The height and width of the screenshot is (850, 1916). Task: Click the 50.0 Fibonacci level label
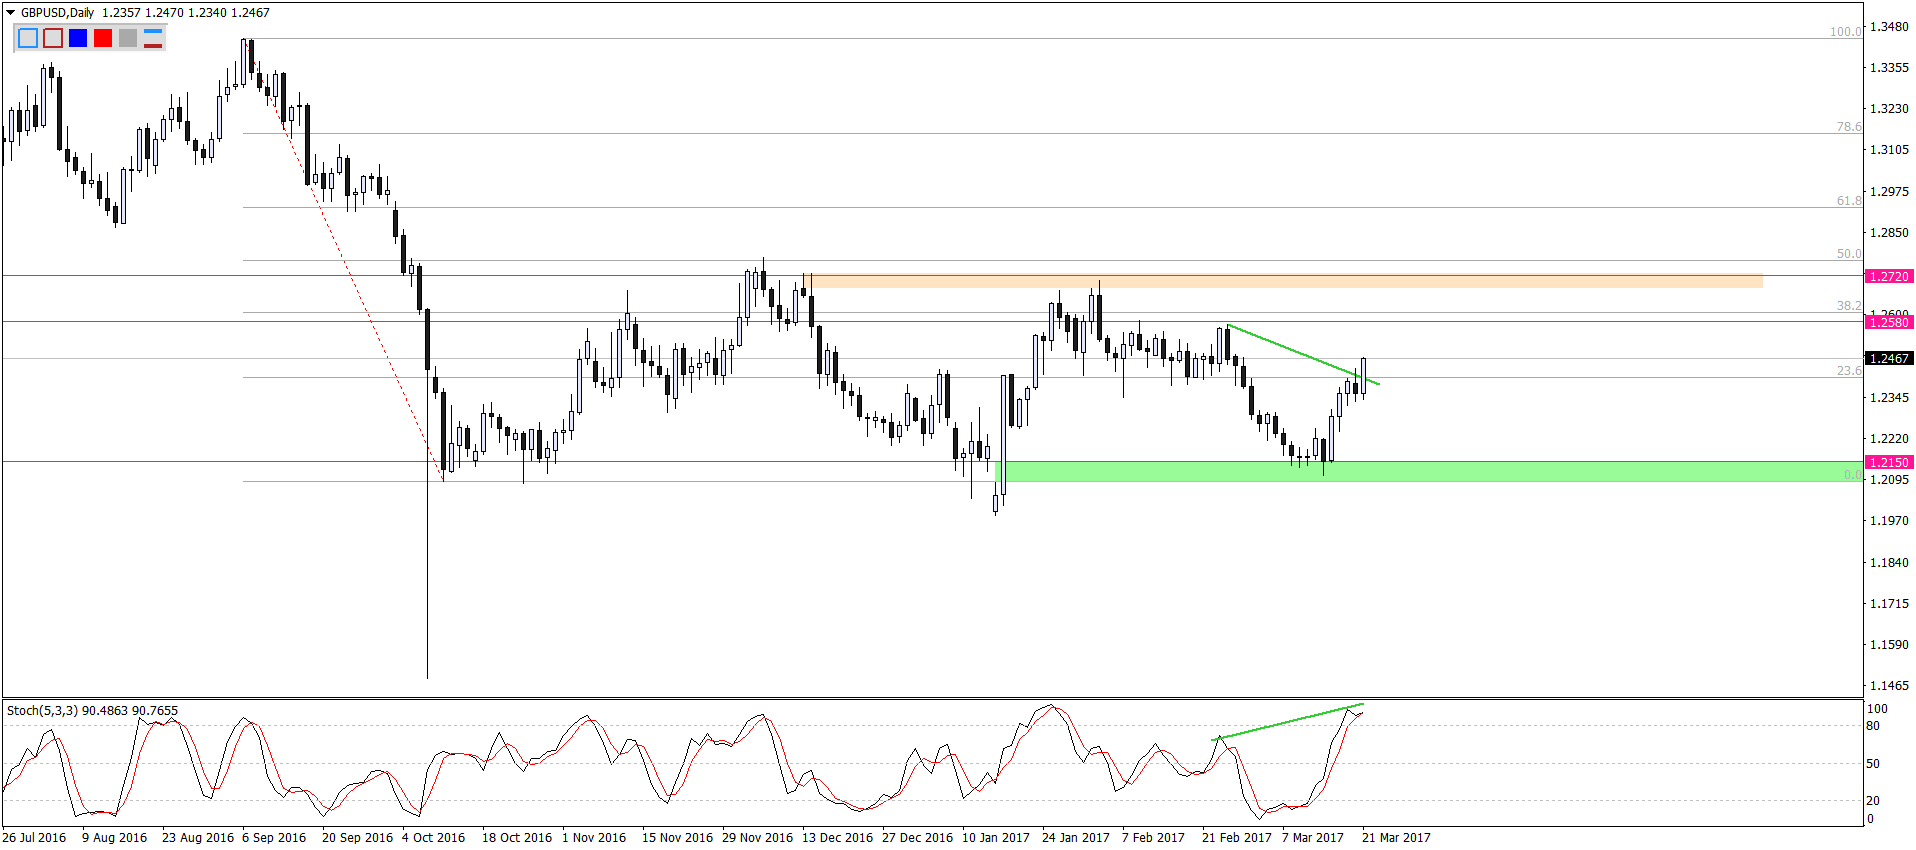pos(1849,254)
